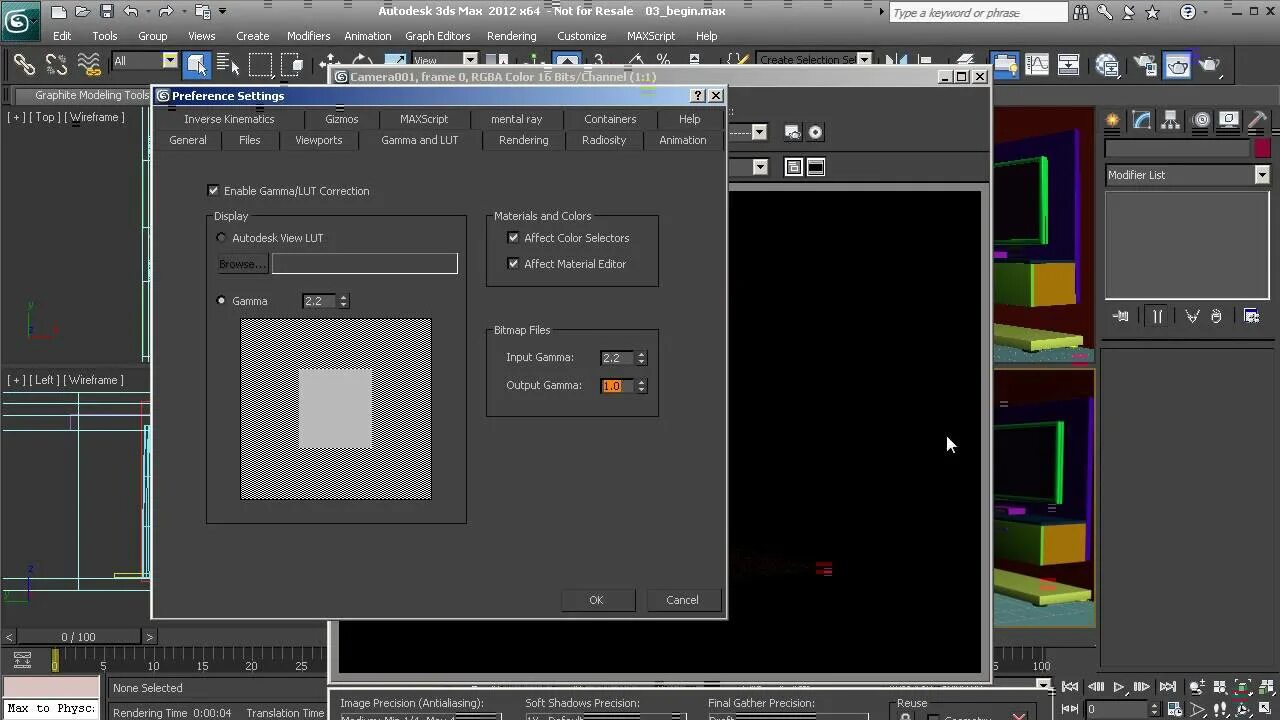
Task: Click Maximize Viewport Toggle icon
Action: tap(1266, 709)
